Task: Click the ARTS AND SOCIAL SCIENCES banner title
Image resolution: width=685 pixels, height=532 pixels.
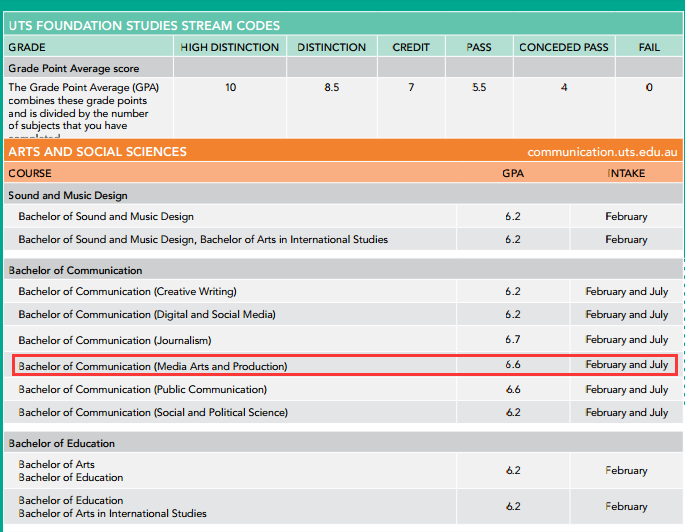Action: coord(97,152)
